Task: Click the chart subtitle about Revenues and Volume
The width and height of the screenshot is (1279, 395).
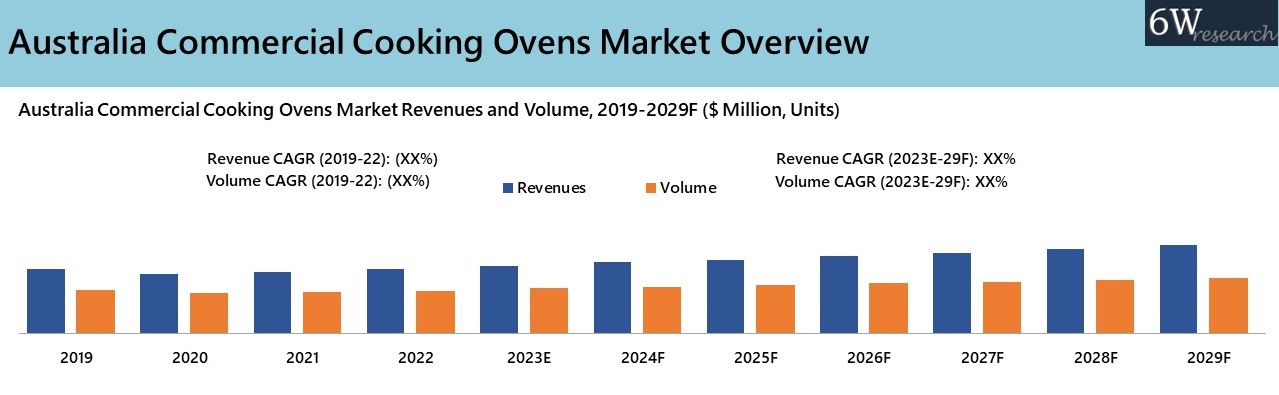Action: (x=429, y=111)
